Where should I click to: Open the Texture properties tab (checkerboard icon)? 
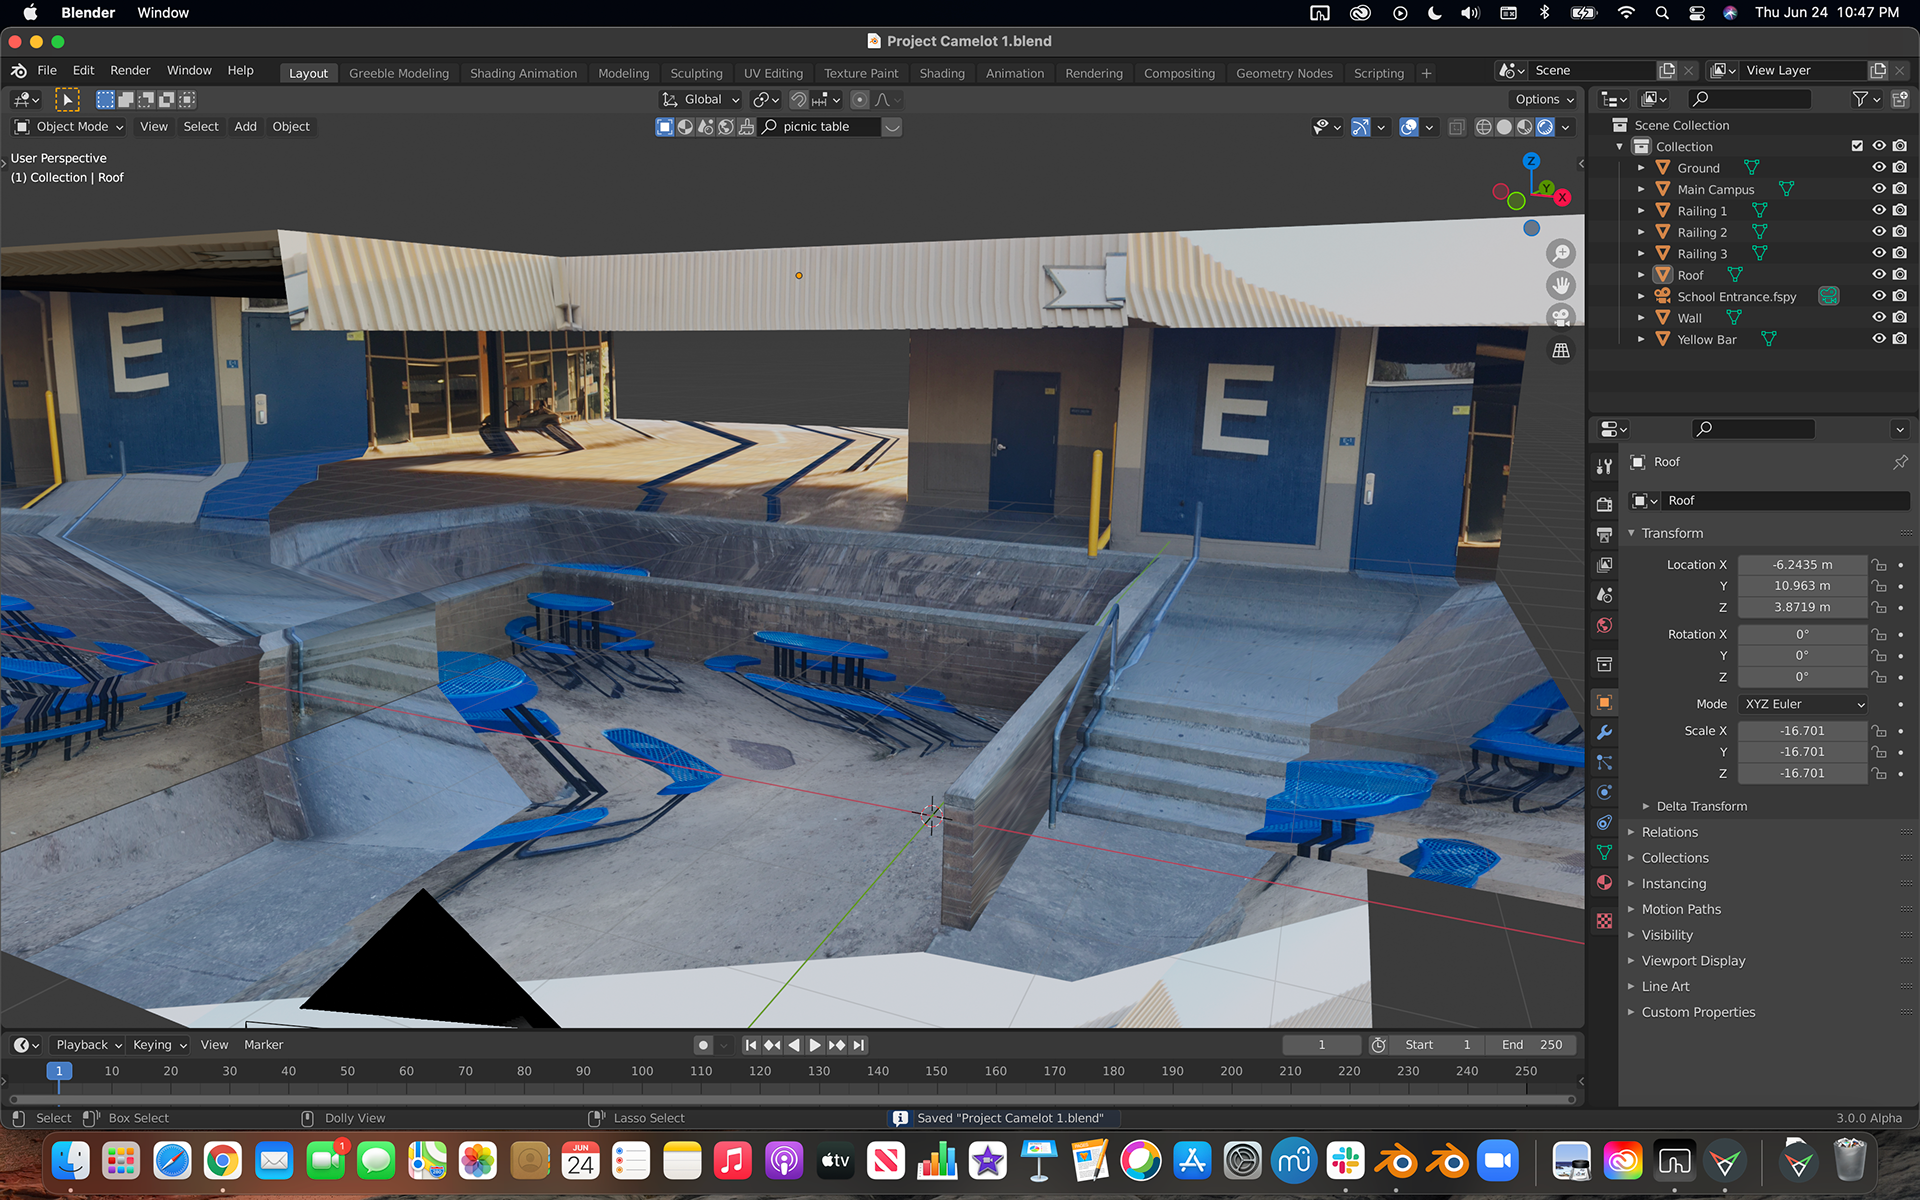coord(1604,921)
